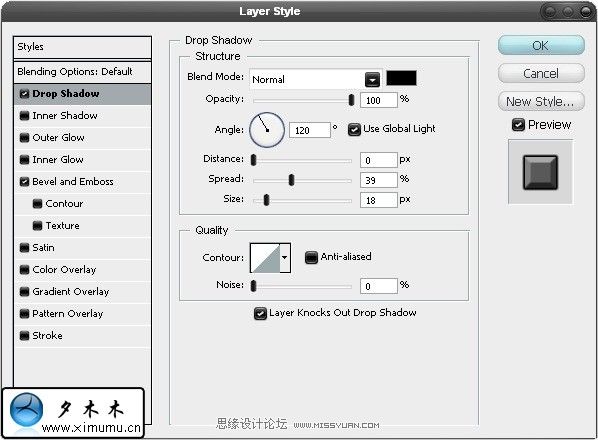
Task: Click the Cancel button
Action: (541, 73)
